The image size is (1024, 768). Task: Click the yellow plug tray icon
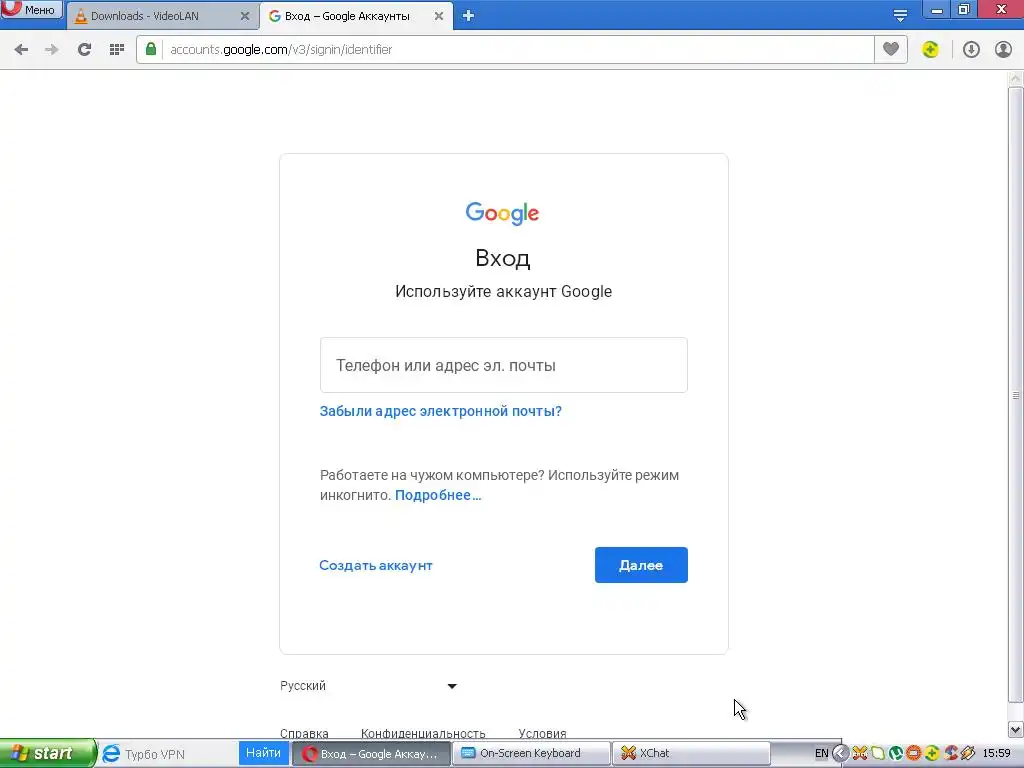coord(968,754)
